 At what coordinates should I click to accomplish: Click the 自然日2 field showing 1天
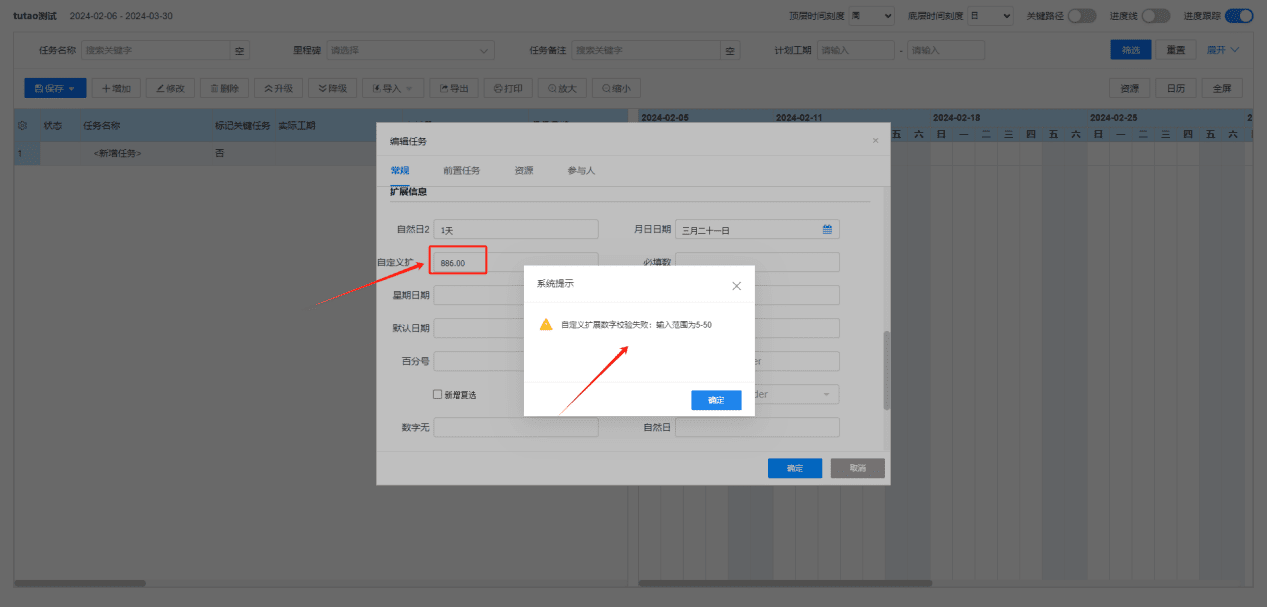516,230
